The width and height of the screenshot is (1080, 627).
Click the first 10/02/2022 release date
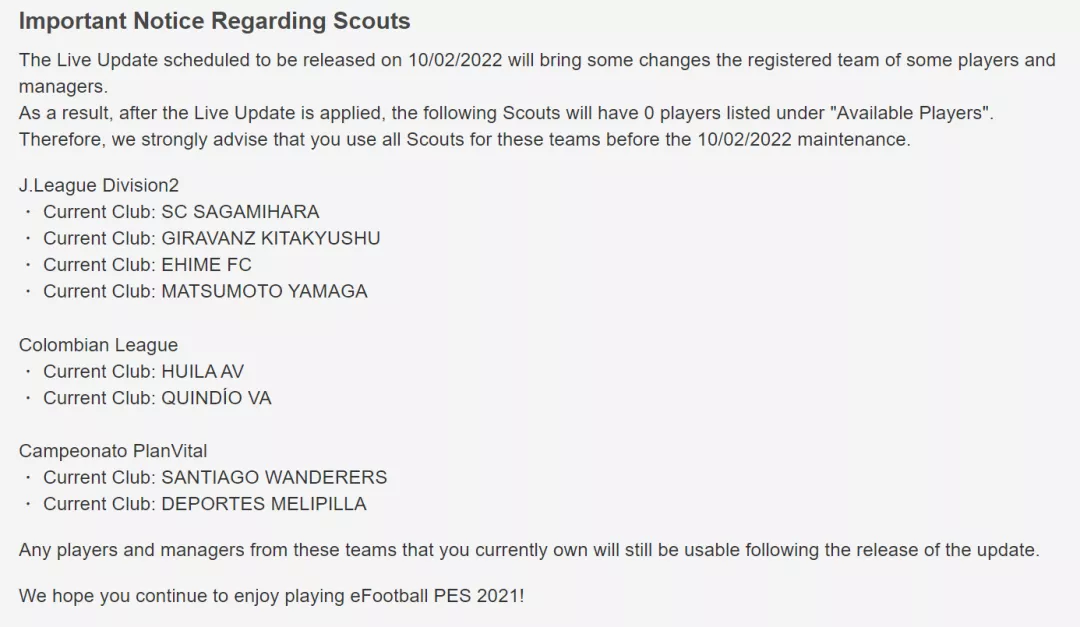coord(455,60)
